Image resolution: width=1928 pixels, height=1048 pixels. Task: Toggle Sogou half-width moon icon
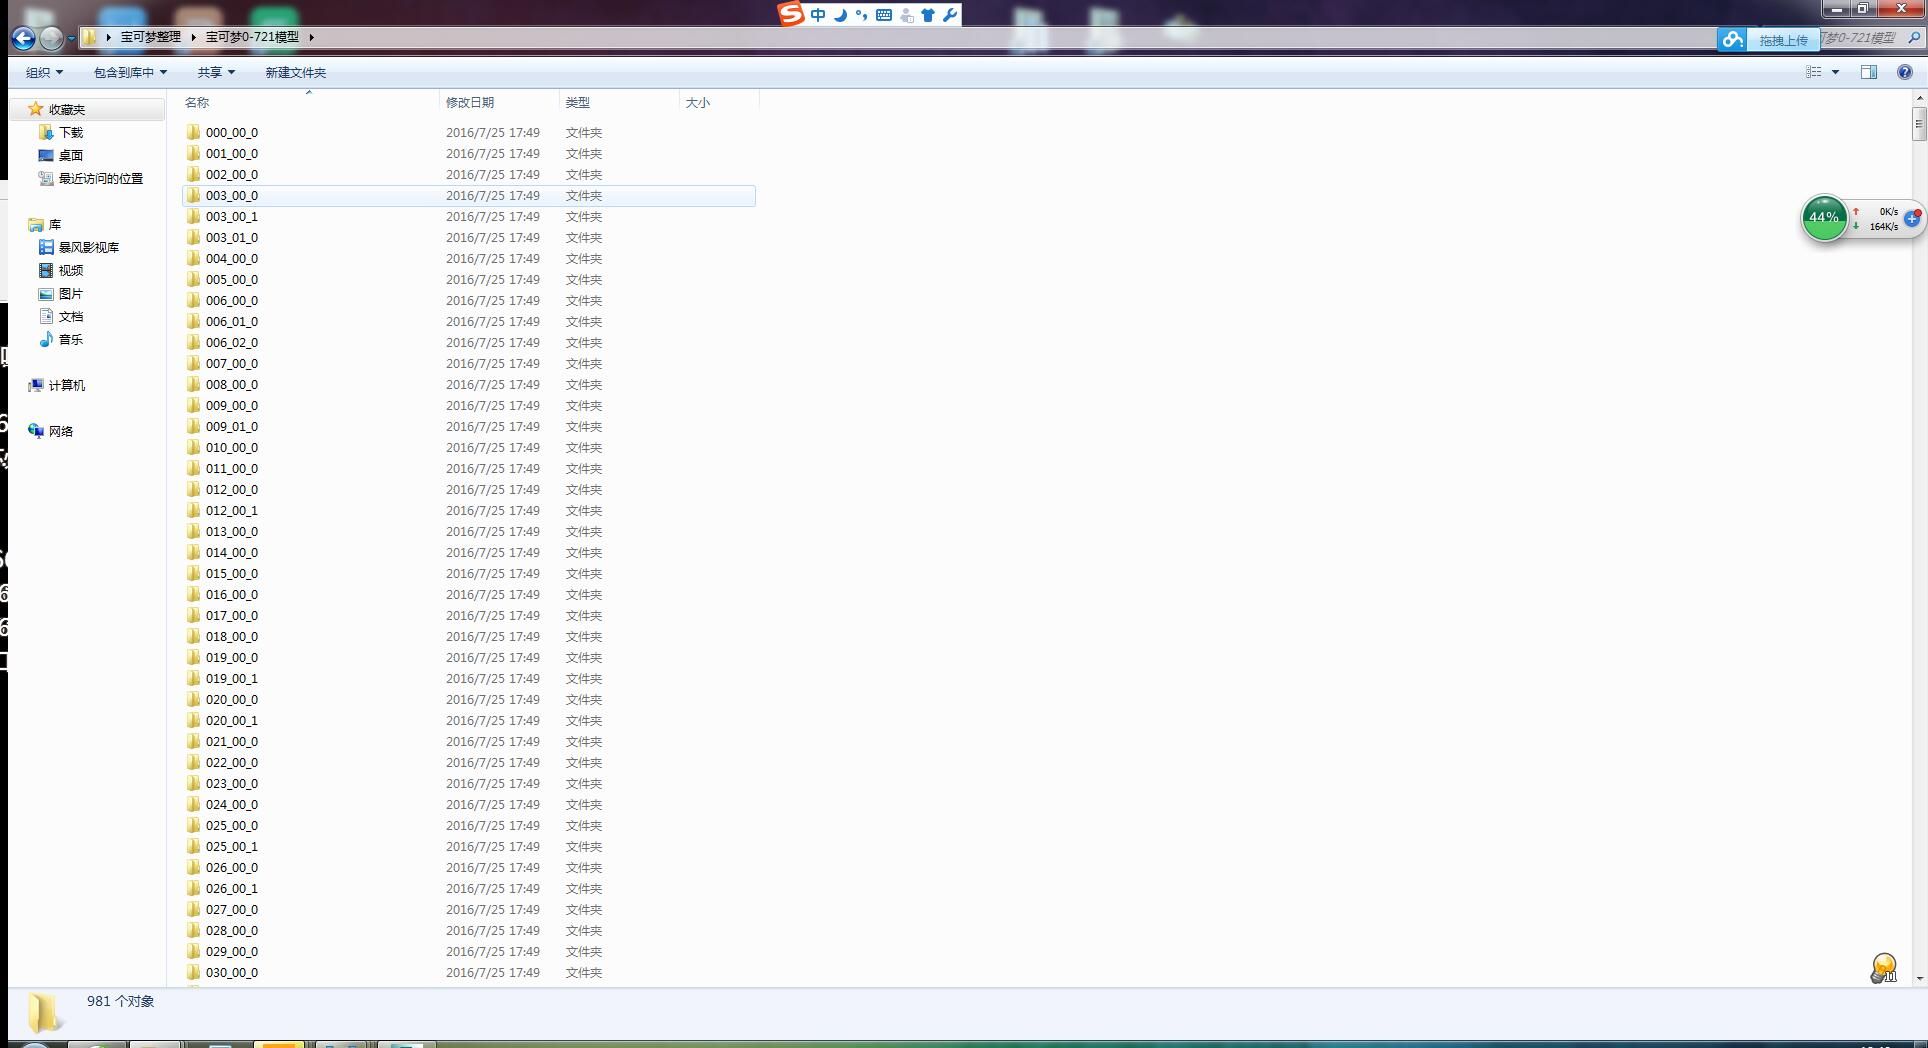click(840, 15)
